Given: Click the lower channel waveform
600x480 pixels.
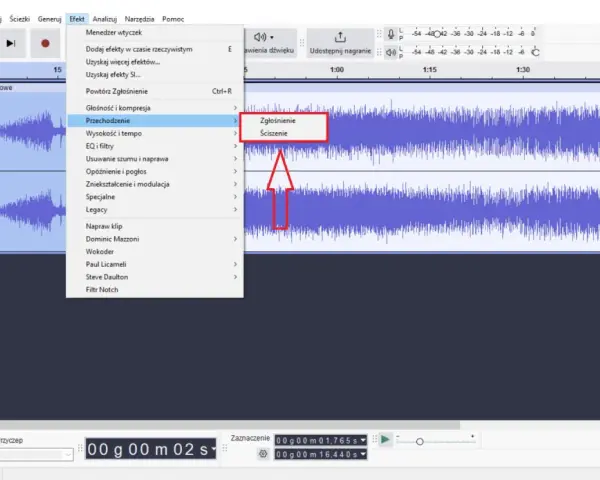Looking at the screenshot, I should click(421, 212).
